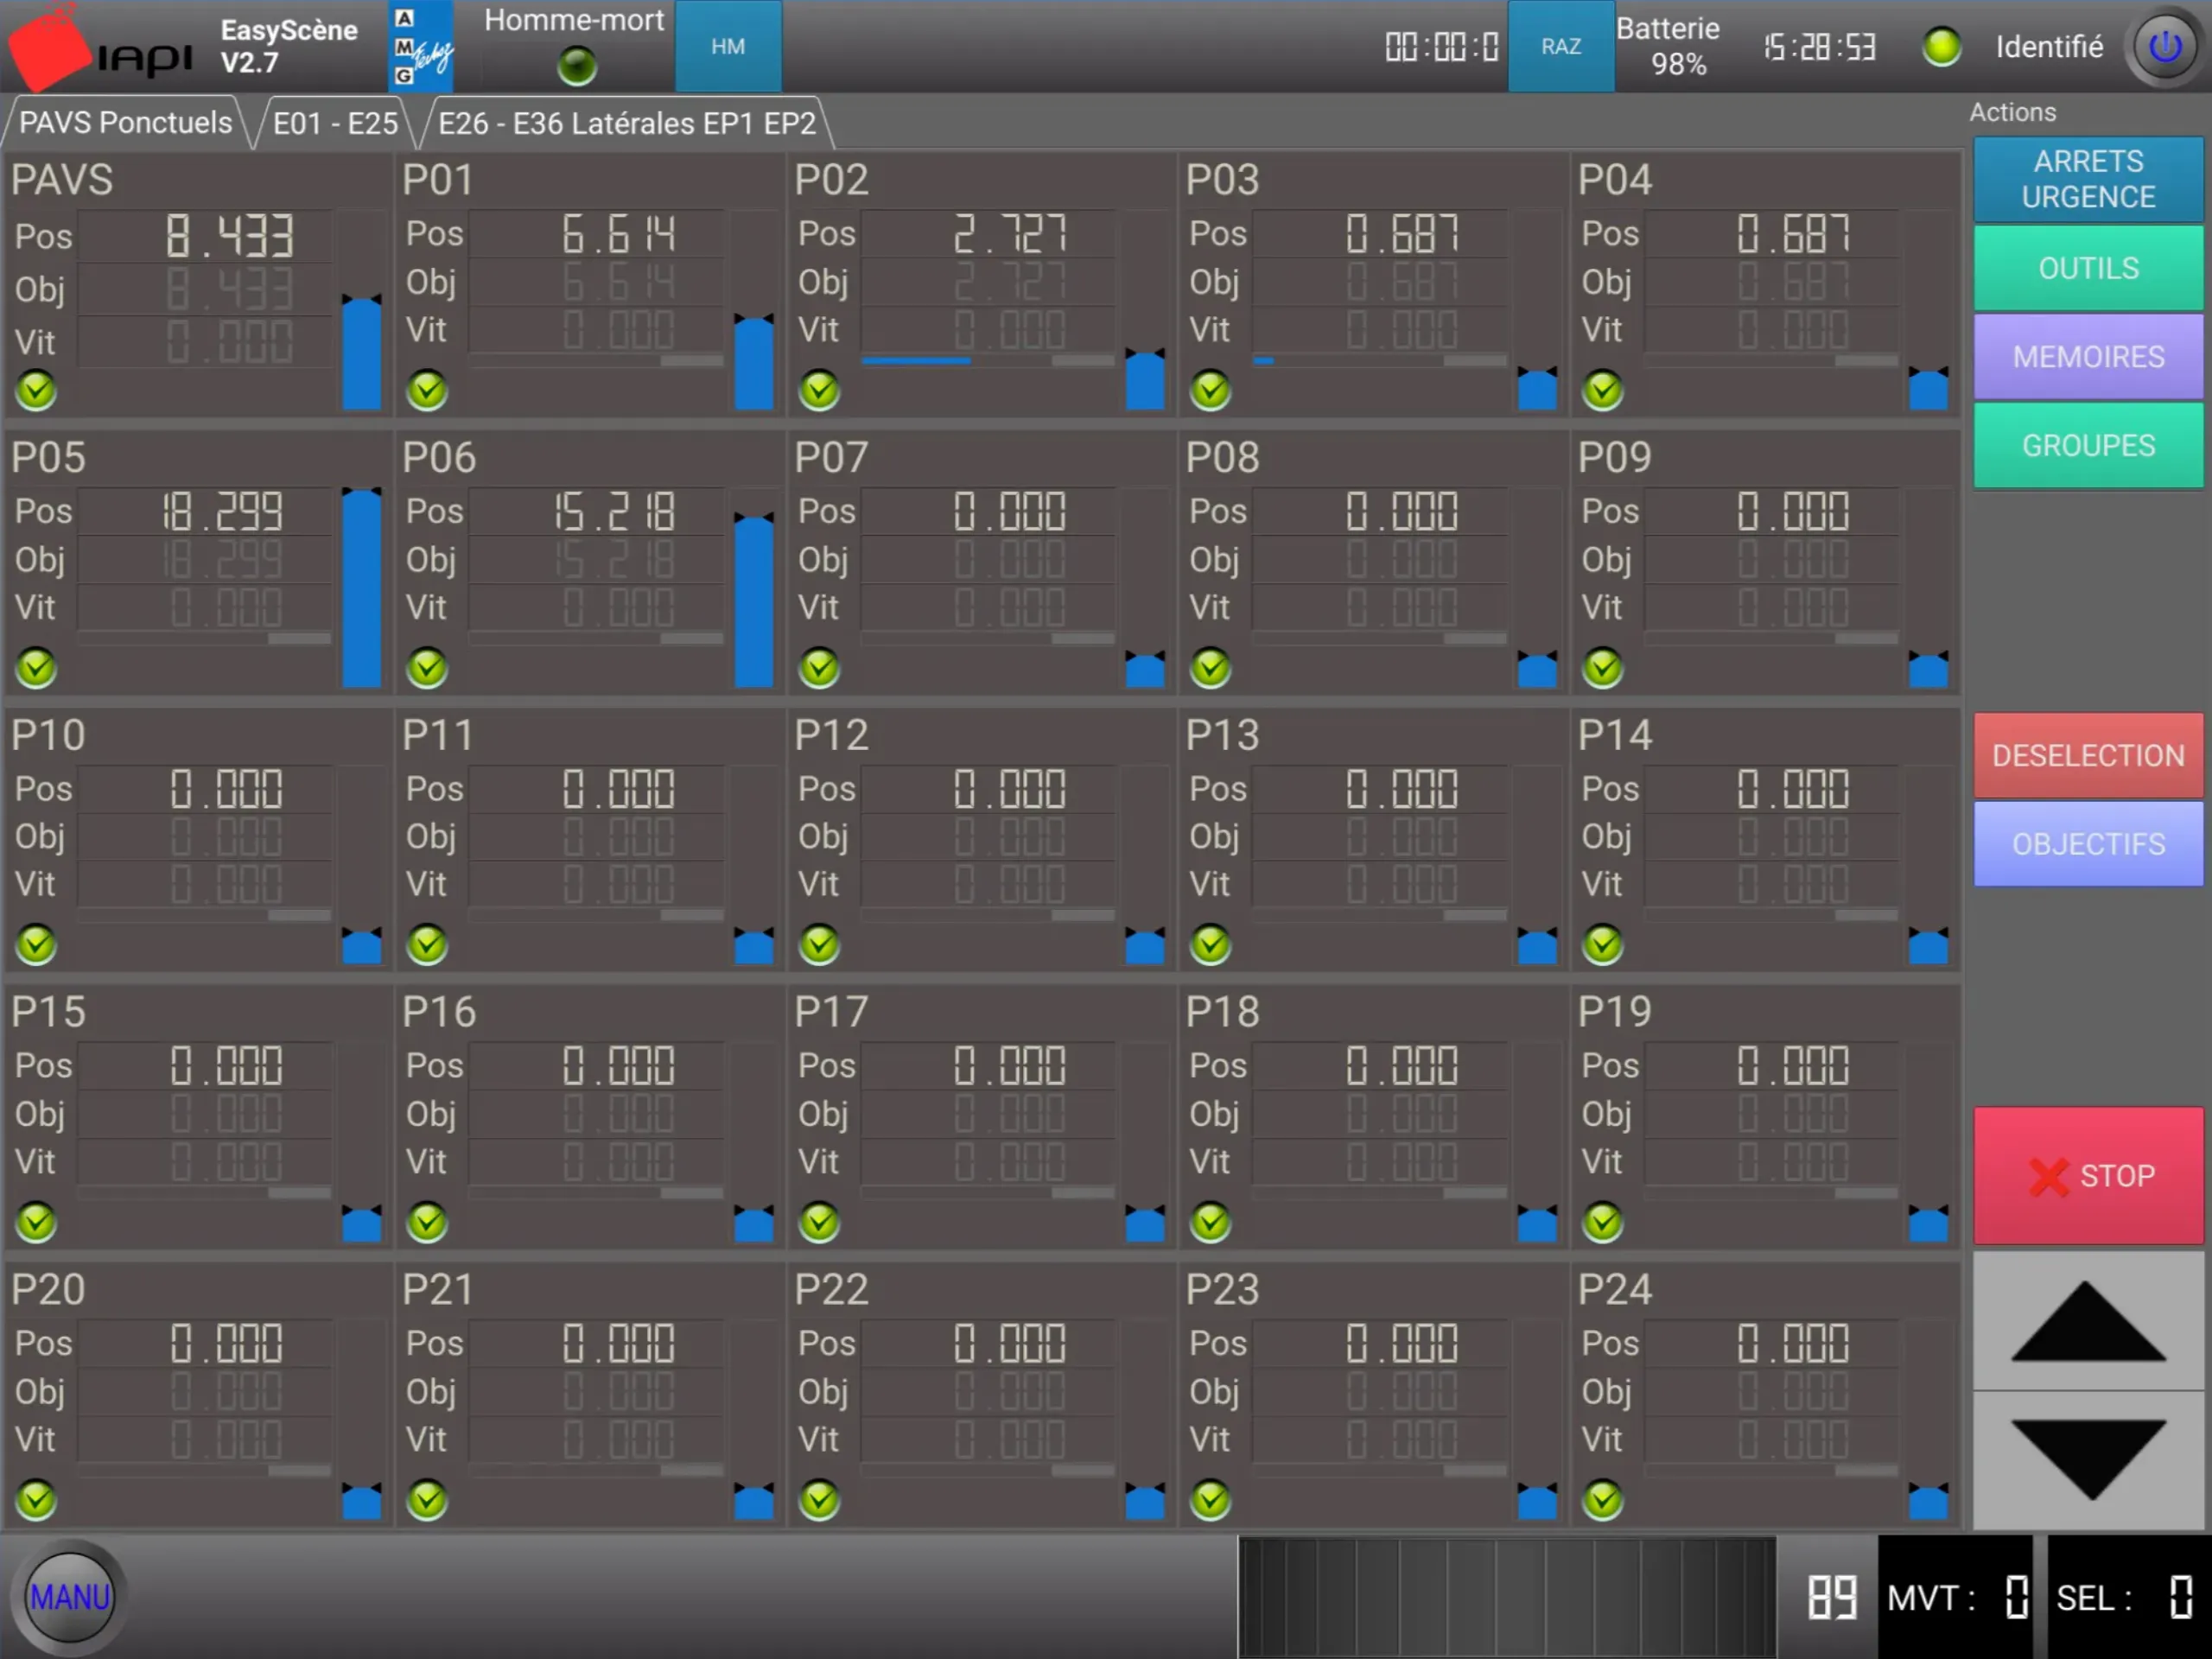Click the DESELECTION button
Viewport: 2212px width, 1659px height.
pos(2088,755)
